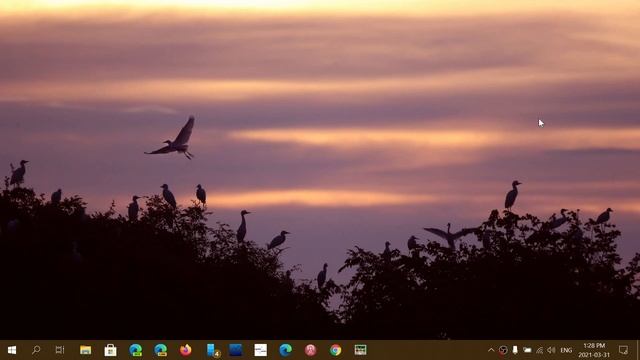
Task: Open Wi-Fi network flyout
Action: pyautogui.click(x=540, y=350)
